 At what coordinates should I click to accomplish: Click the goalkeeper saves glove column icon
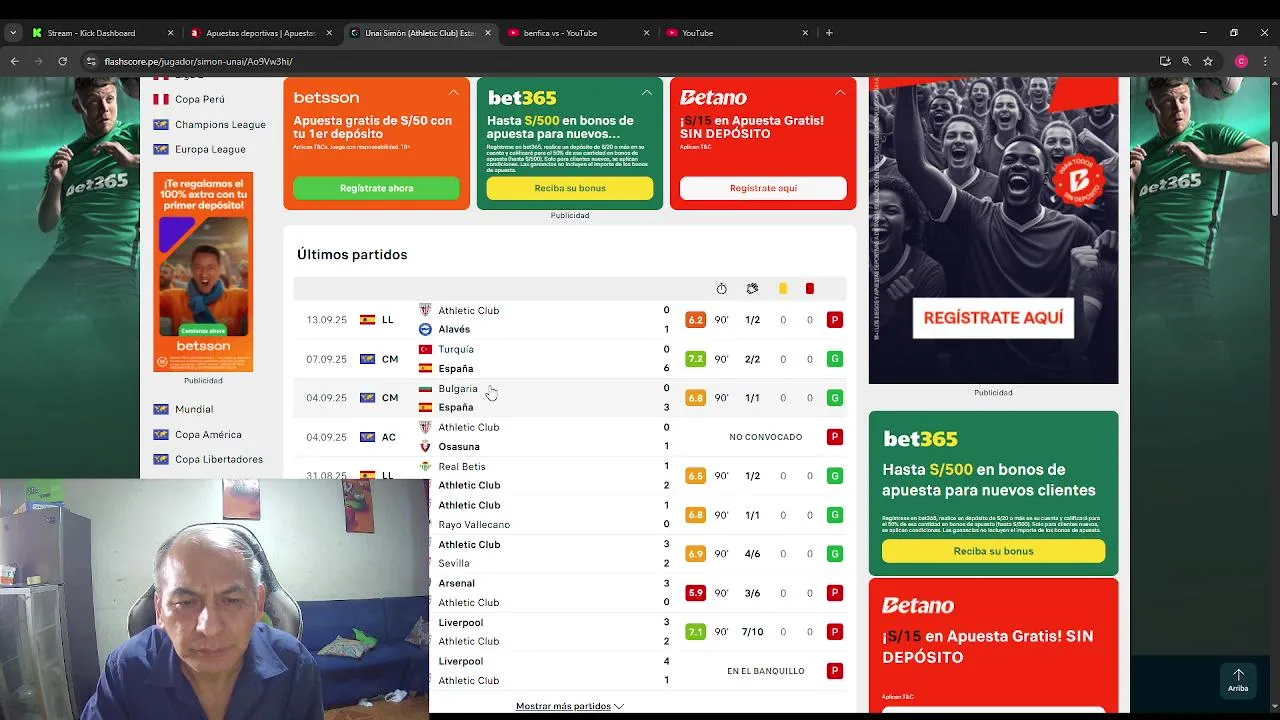pyautogui.click(x=752, y=289)
